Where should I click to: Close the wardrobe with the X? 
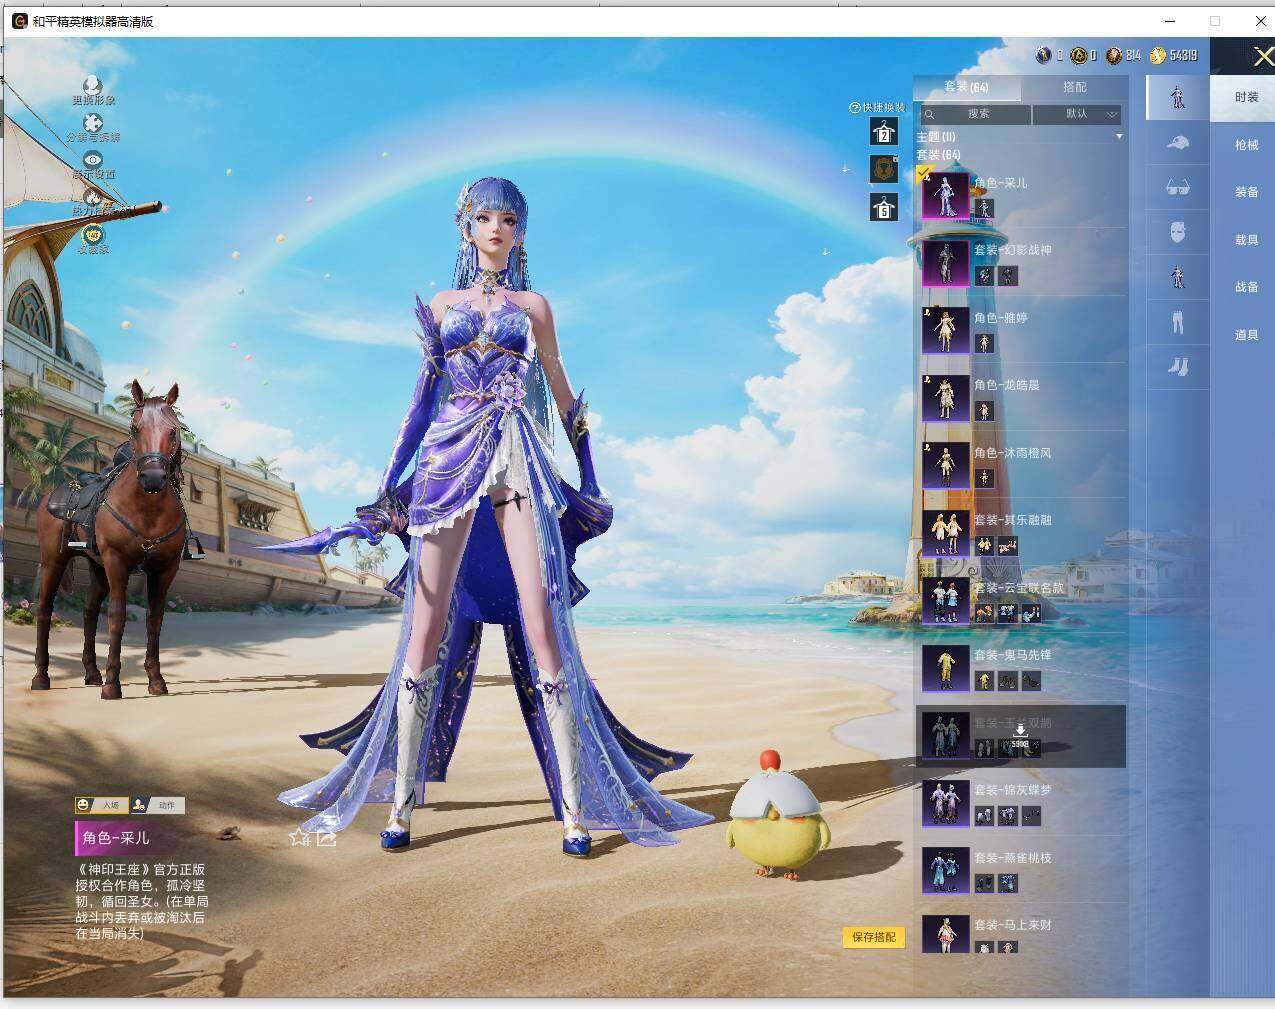pyautogui.click(x=1263, y=57)
